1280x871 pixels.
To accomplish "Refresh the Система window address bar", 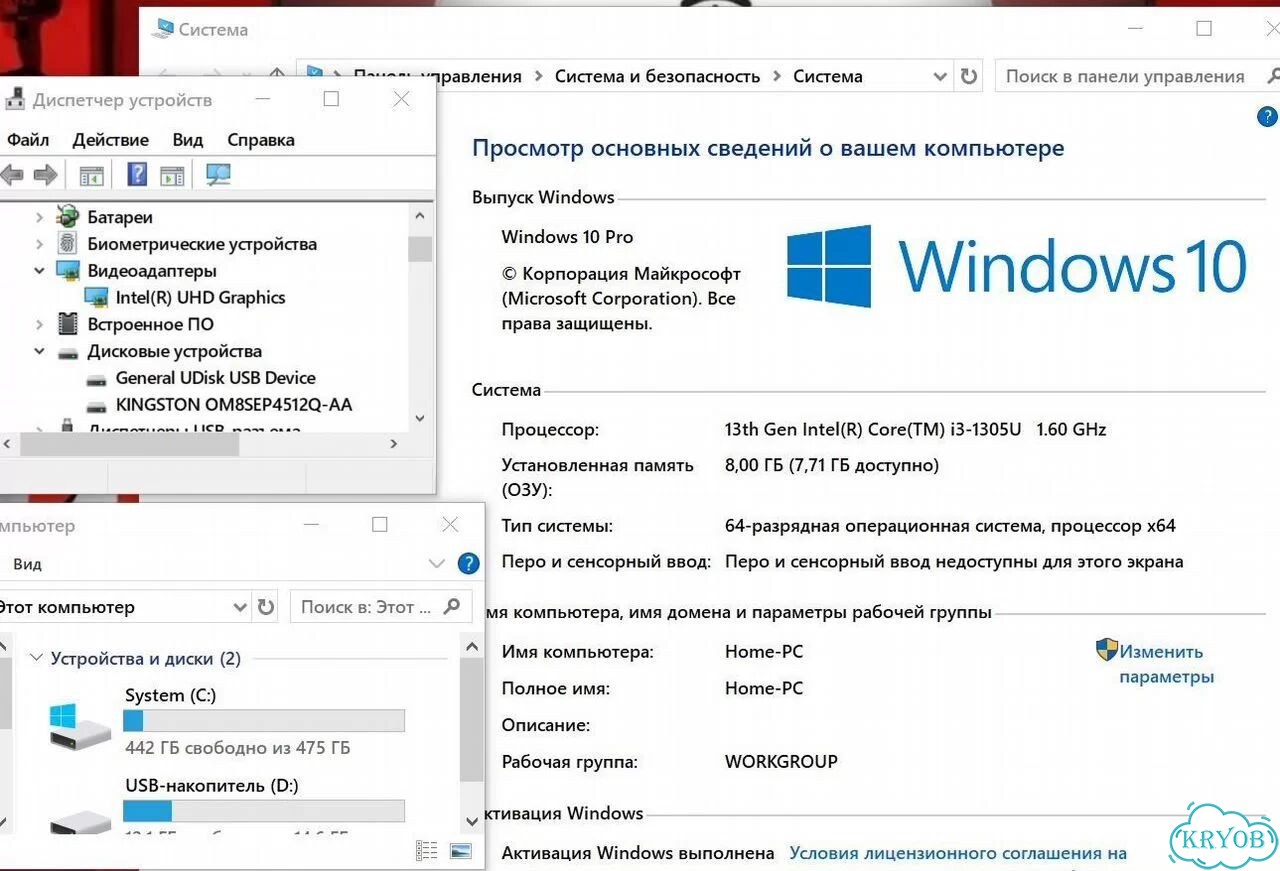I will (968, 76).
